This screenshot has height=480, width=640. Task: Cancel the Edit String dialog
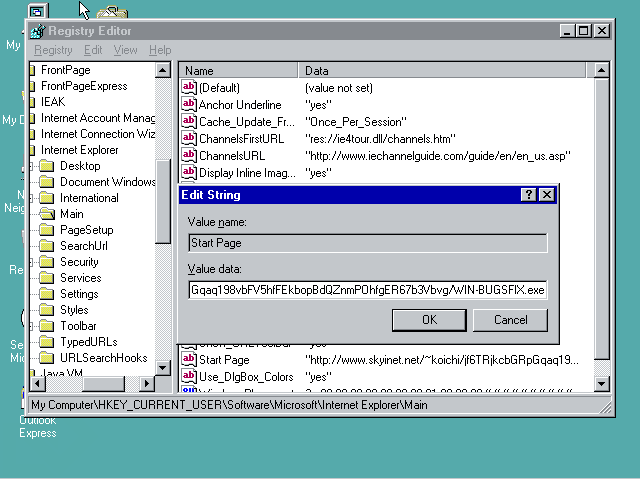[x=510, y=320]
